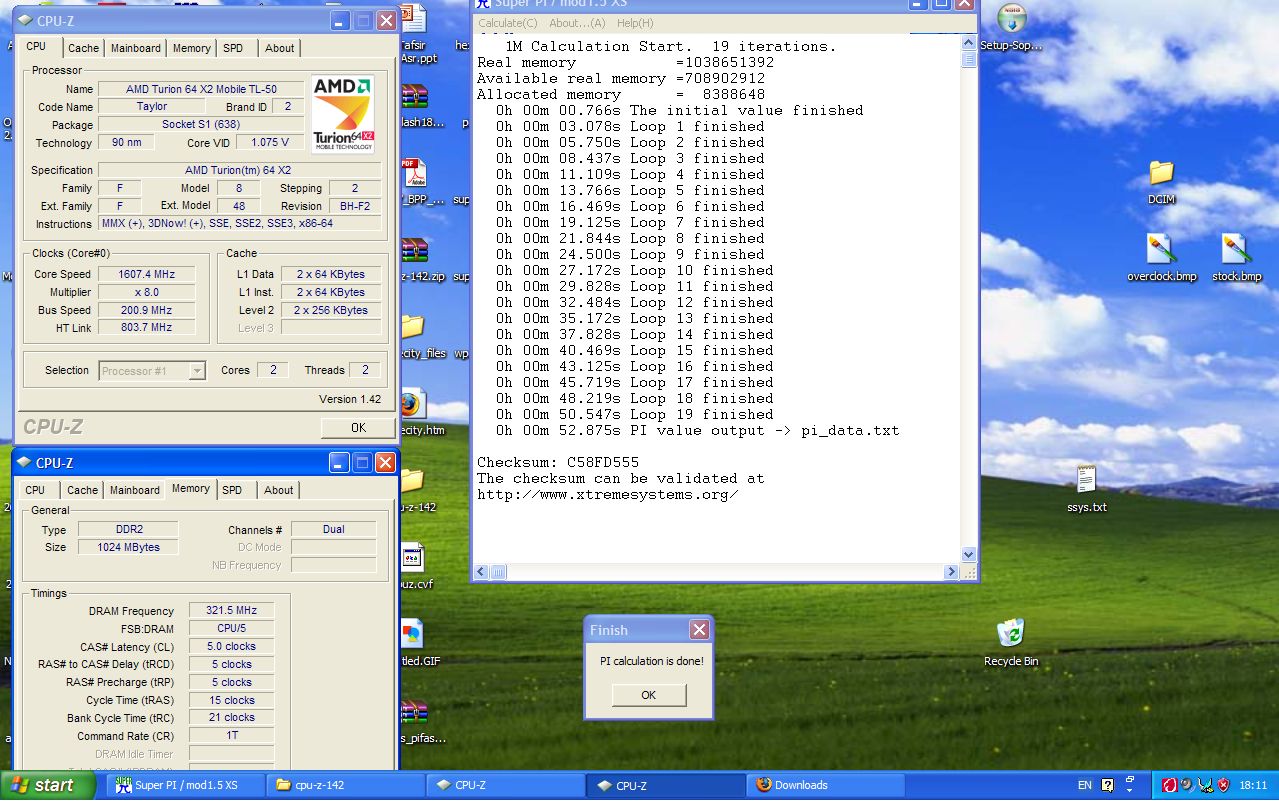Switch to Mainboard tab in upper CPU-Z
1279x801 pixels.
tap(135, 48)
